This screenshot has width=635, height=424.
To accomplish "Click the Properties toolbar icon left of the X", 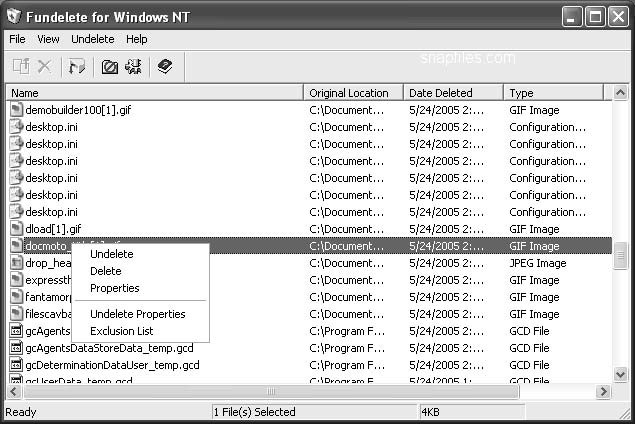I will point(21,67).
